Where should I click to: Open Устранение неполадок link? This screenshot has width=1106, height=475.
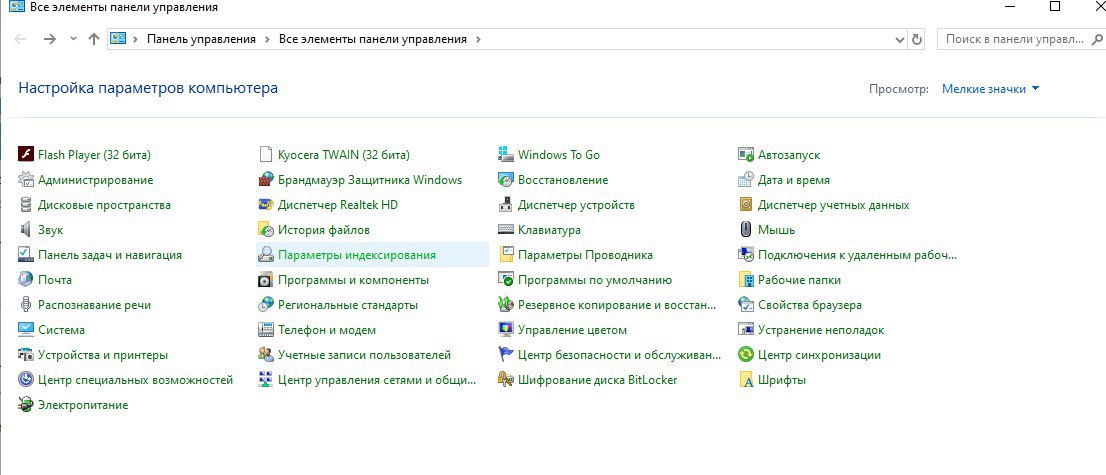[821, 330]
